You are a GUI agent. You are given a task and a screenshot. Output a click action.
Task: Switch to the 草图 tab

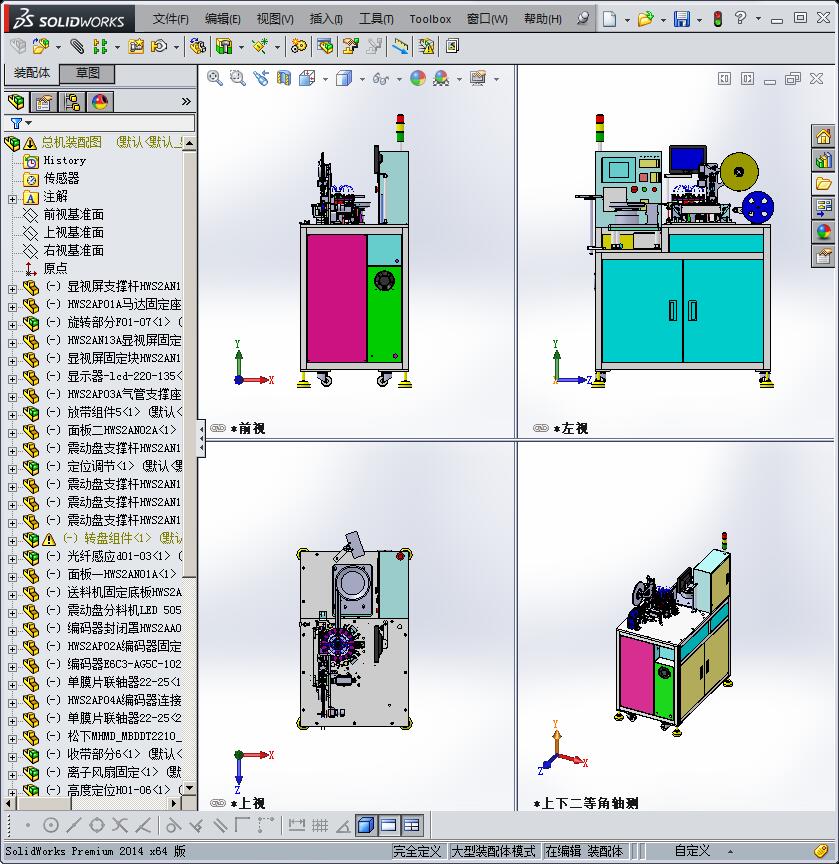point(87,73)
